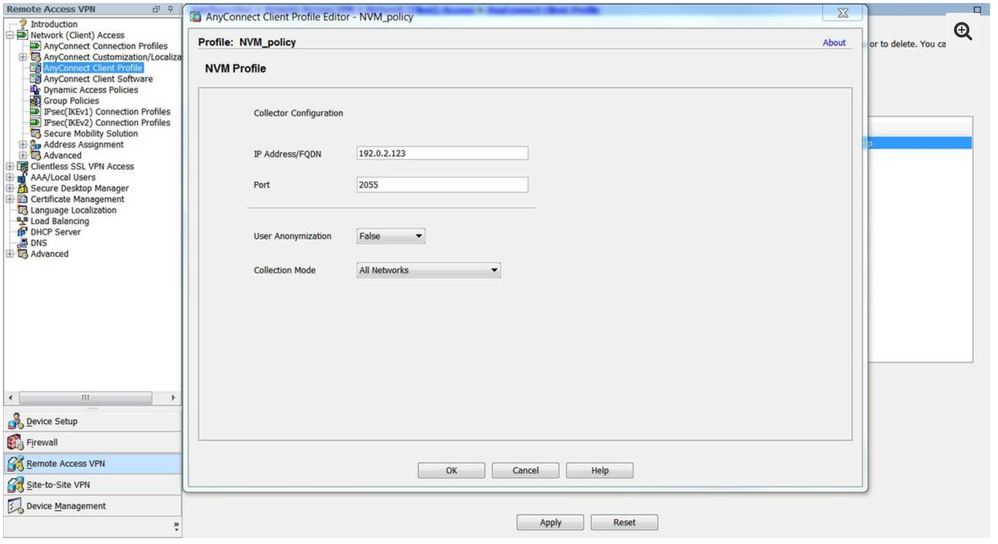Expand the bottom Advanced tree node

point(10,254)
